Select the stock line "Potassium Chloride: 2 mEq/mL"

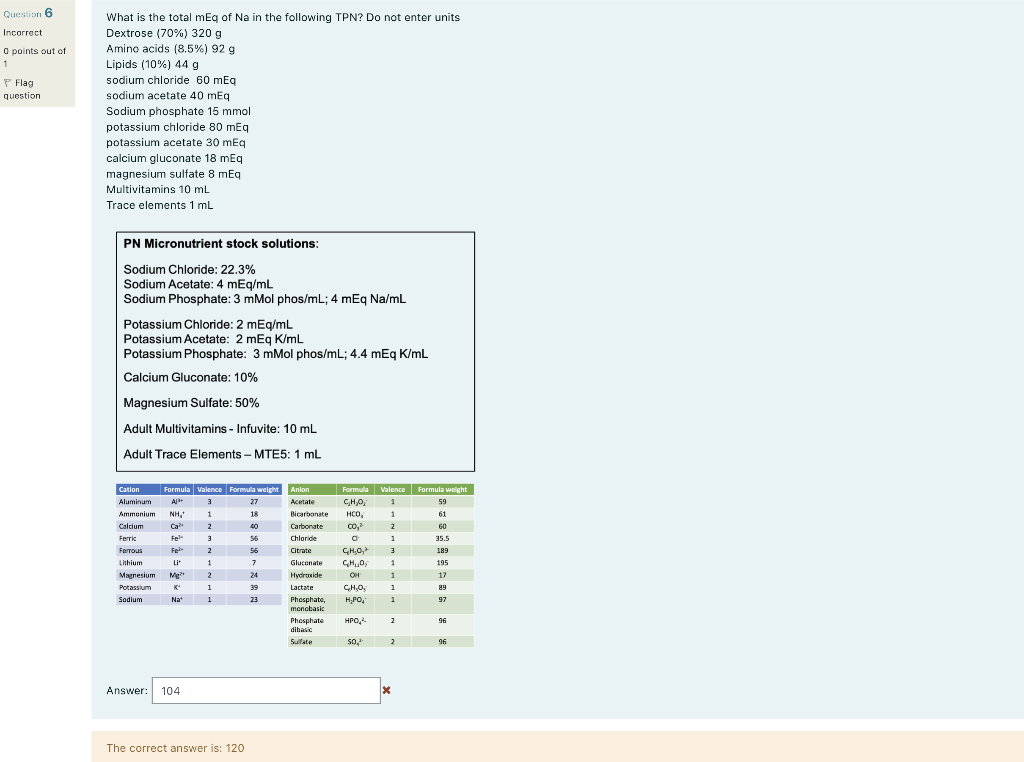click(x=208, y=325)
